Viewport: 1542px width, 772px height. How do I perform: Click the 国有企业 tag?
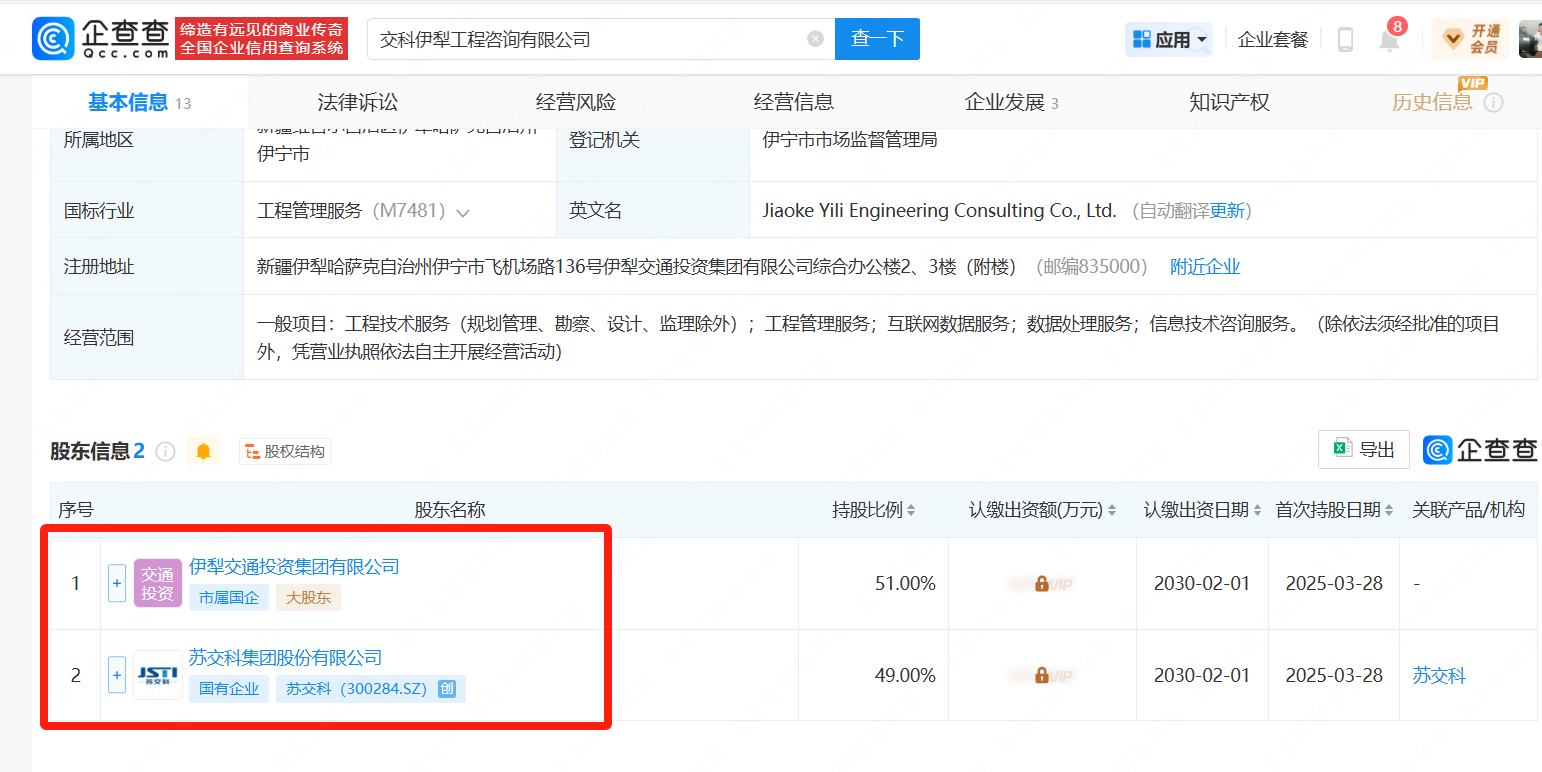click(228, 689)
